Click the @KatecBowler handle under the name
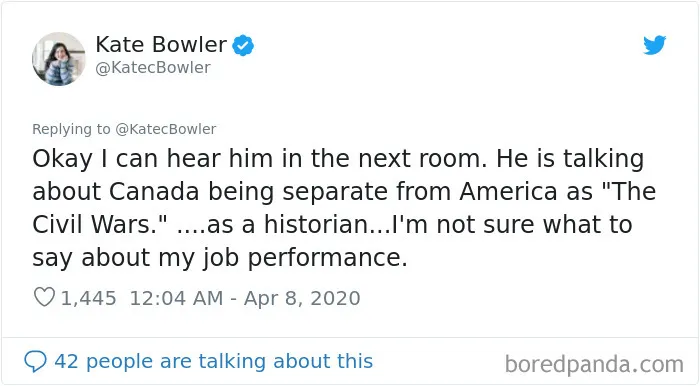The height and width of the screenshot is (386, 700). pos(153,68)
